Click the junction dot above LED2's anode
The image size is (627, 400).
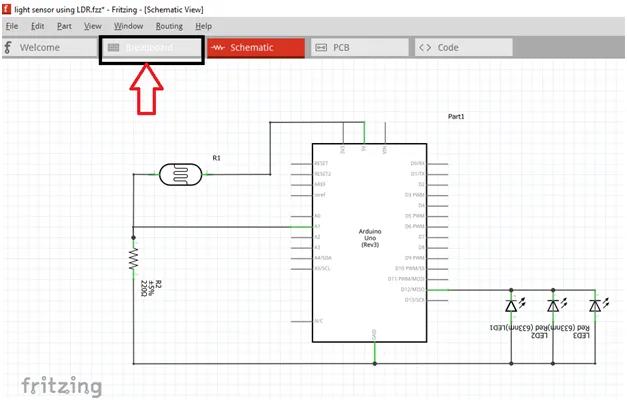[x=553, y=290]
